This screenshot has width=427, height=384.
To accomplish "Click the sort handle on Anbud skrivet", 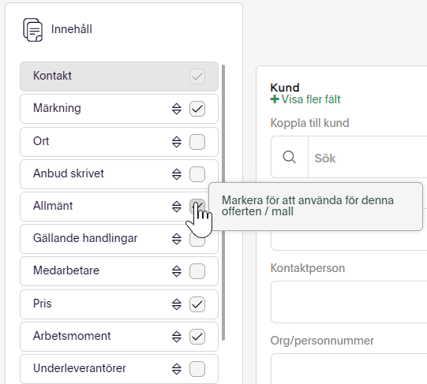I will [177, 174].
